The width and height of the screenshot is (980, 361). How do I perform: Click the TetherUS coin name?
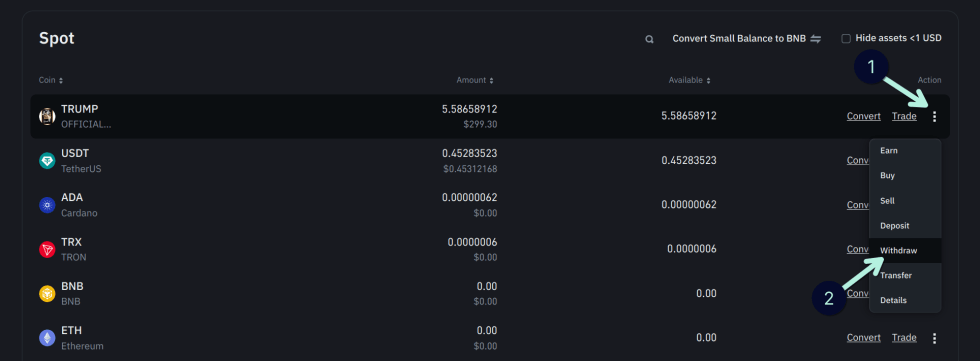point(81,169)
